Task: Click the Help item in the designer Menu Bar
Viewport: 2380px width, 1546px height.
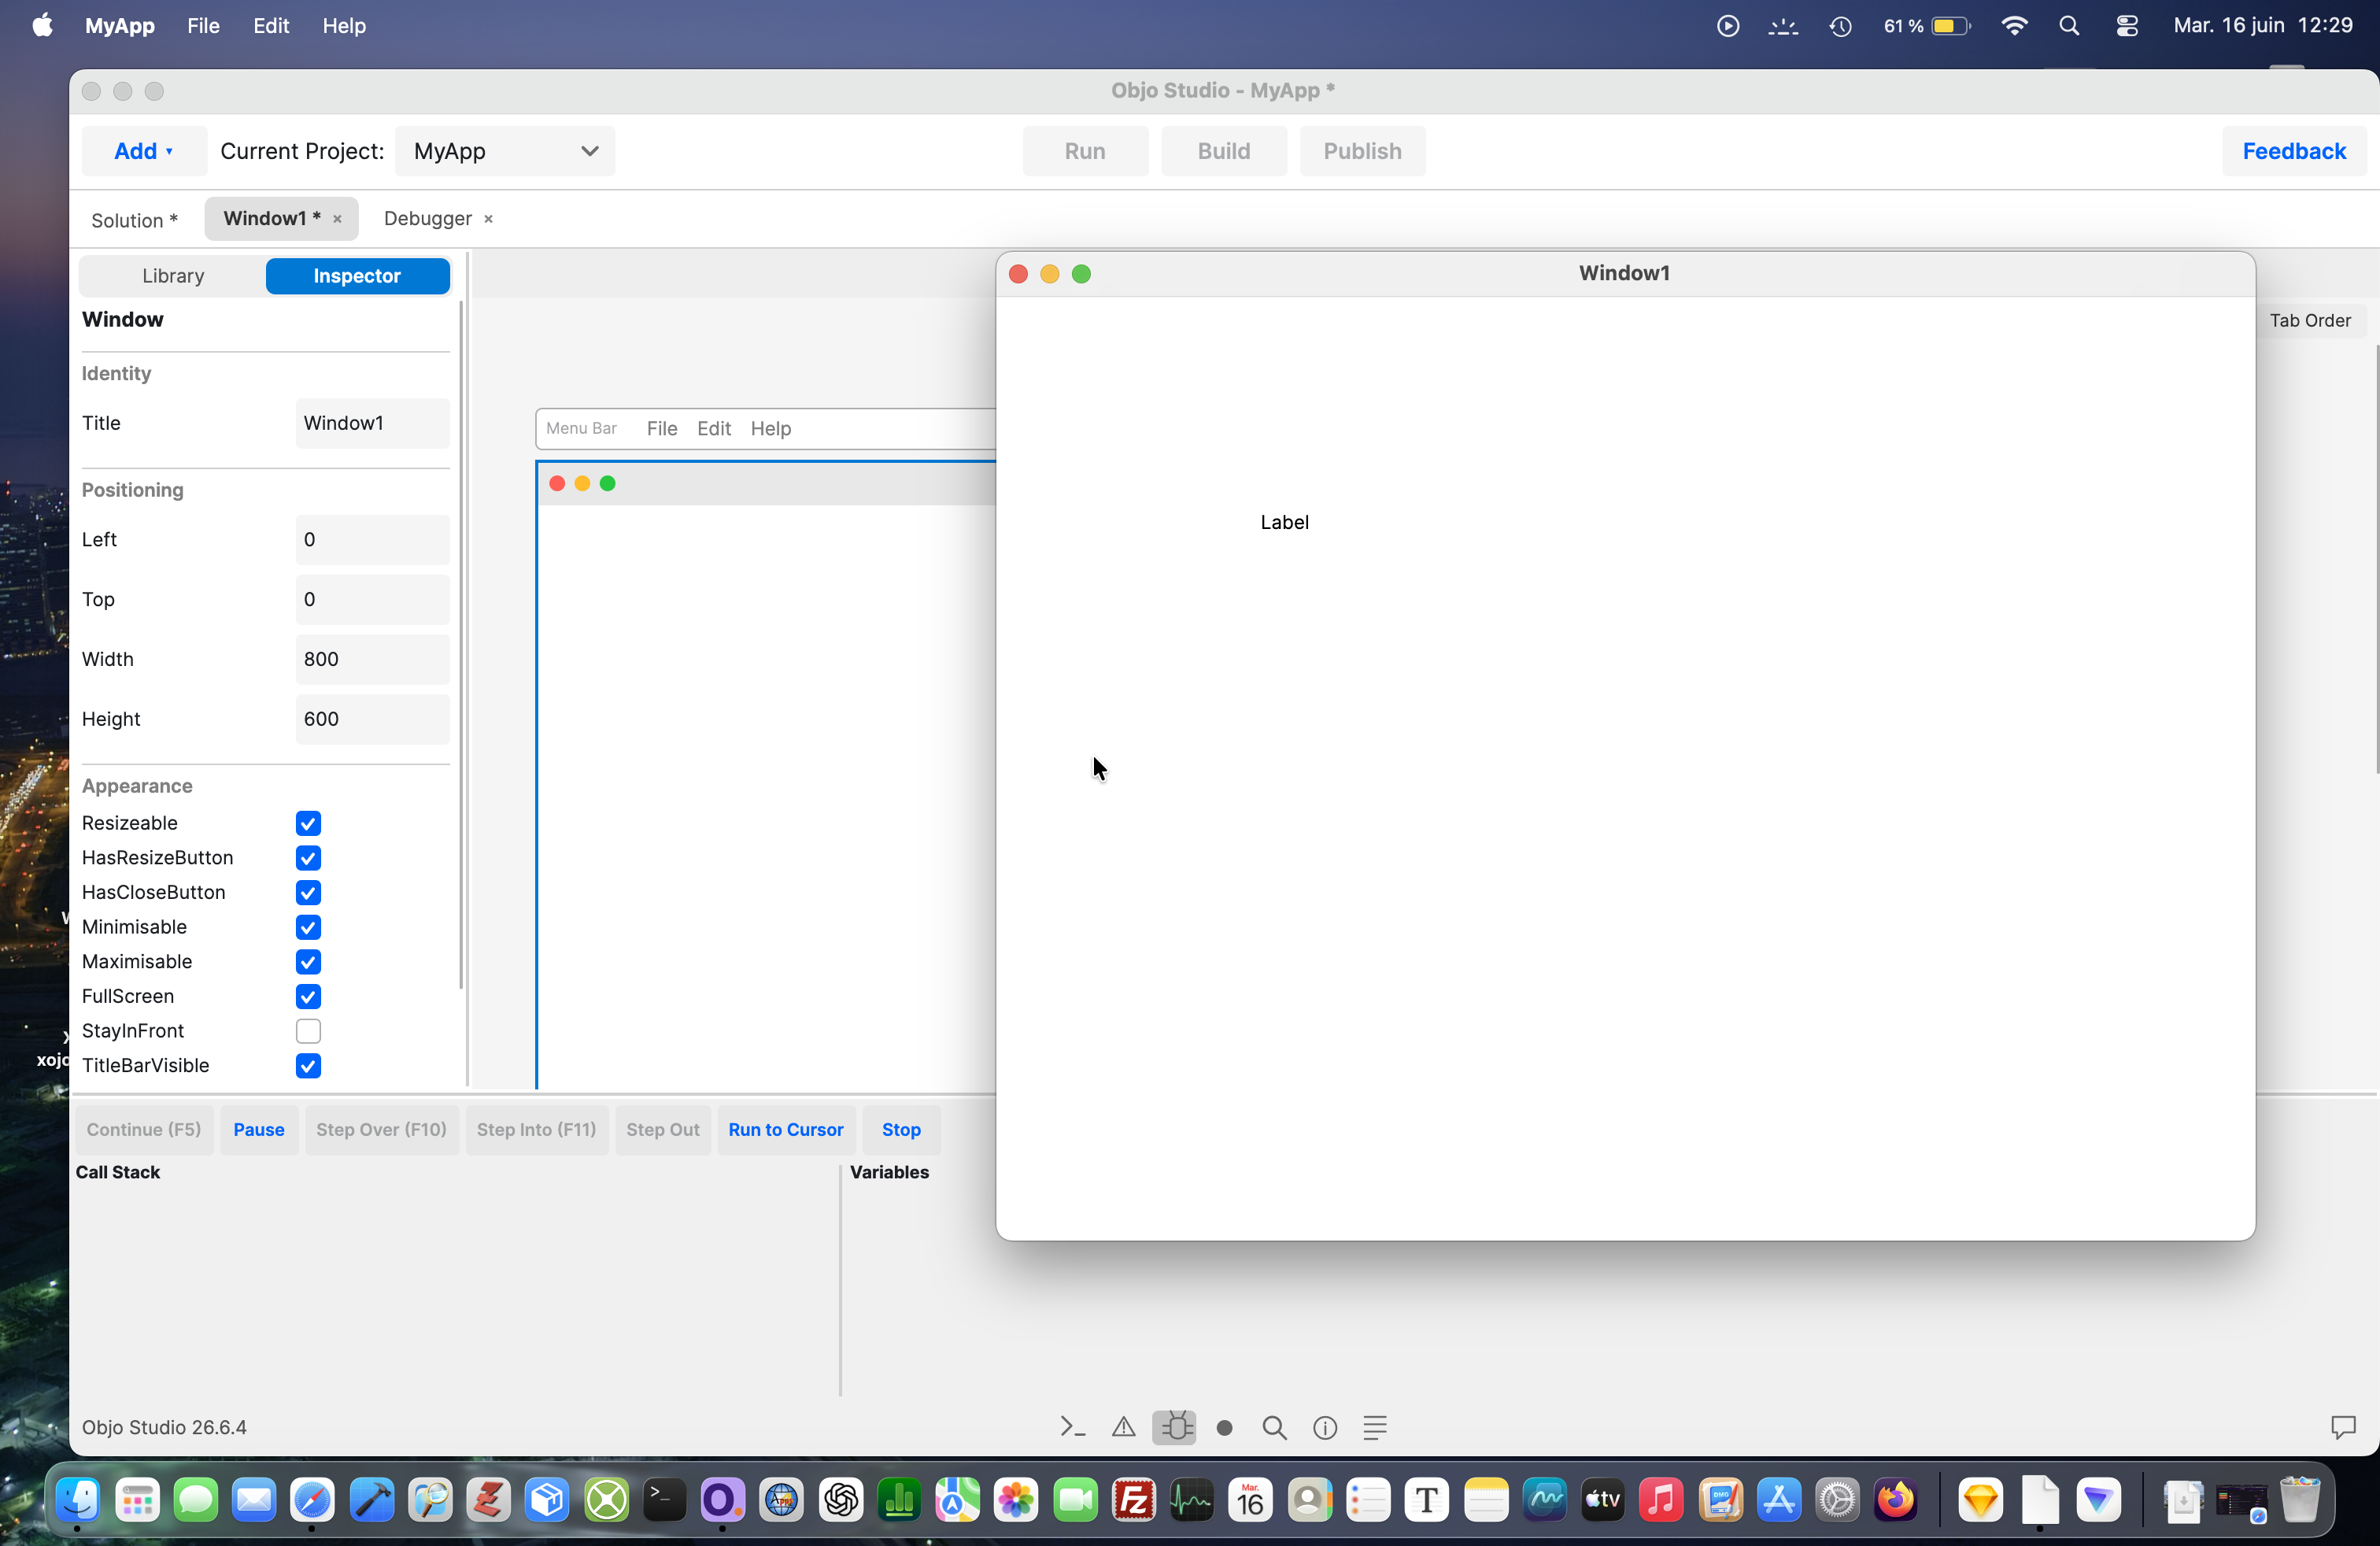Action: point(771,428)
